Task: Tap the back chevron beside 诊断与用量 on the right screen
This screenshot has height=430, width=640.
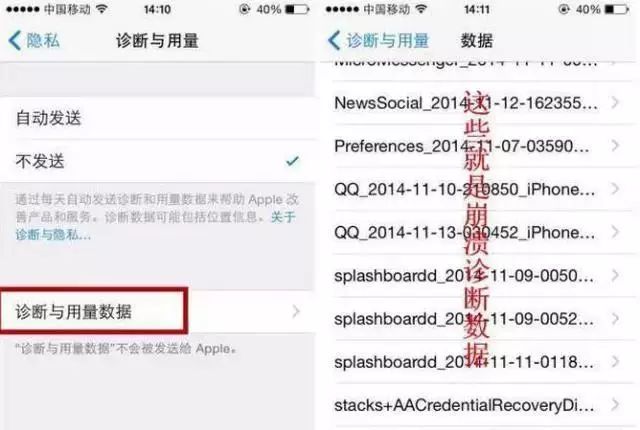Action: [x=334, y=40]
